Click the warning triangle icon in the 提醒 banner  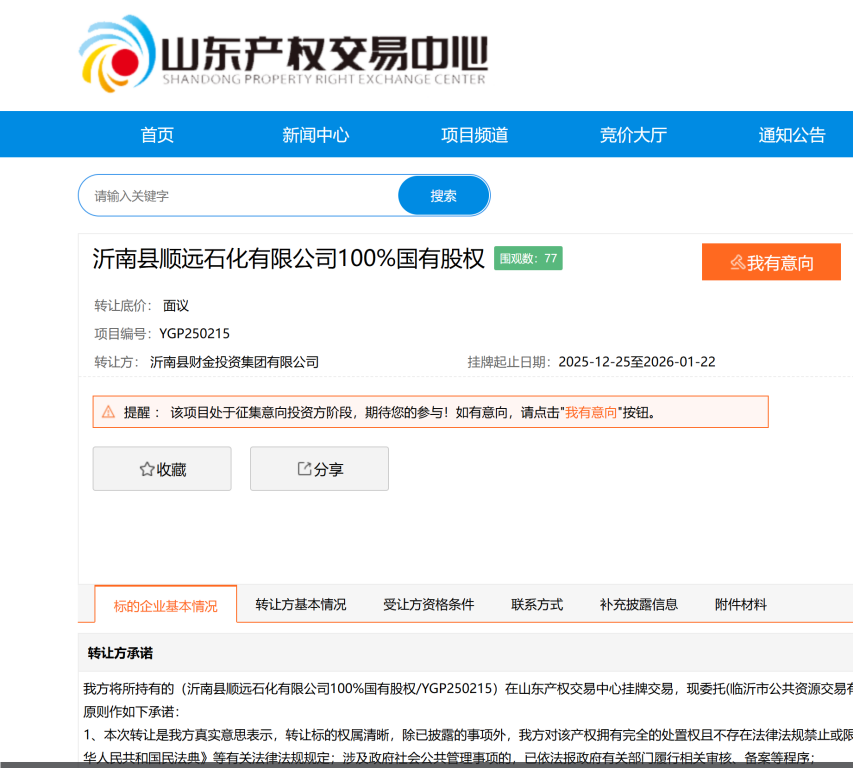pos(106,410)
